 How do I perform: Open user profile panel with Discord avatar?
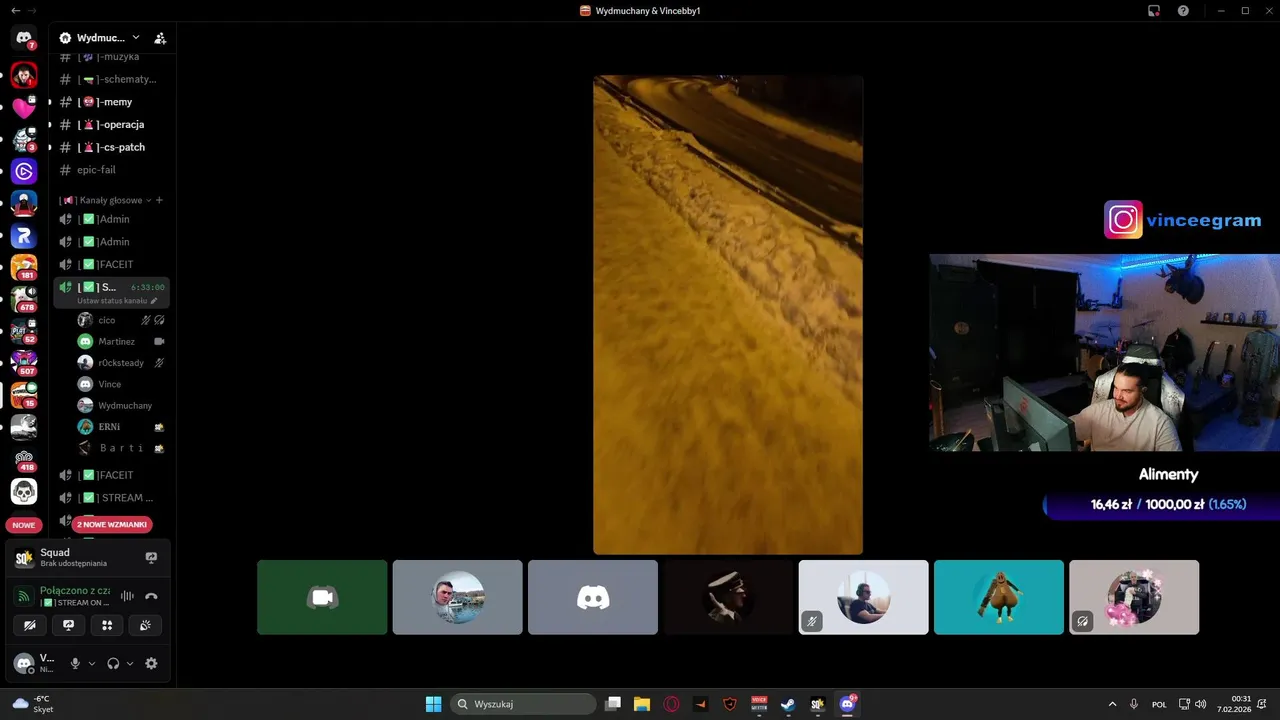tap(36, 663)
